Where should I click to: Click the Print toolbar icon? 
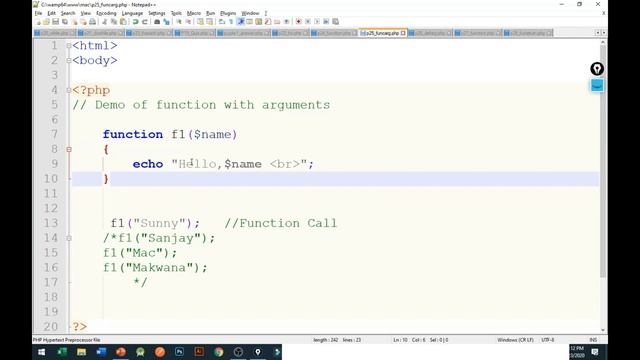(x=92, y=22)
